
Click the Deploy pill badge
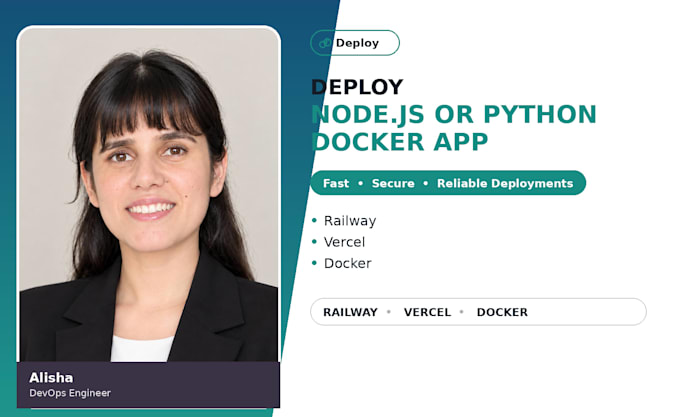355,43
